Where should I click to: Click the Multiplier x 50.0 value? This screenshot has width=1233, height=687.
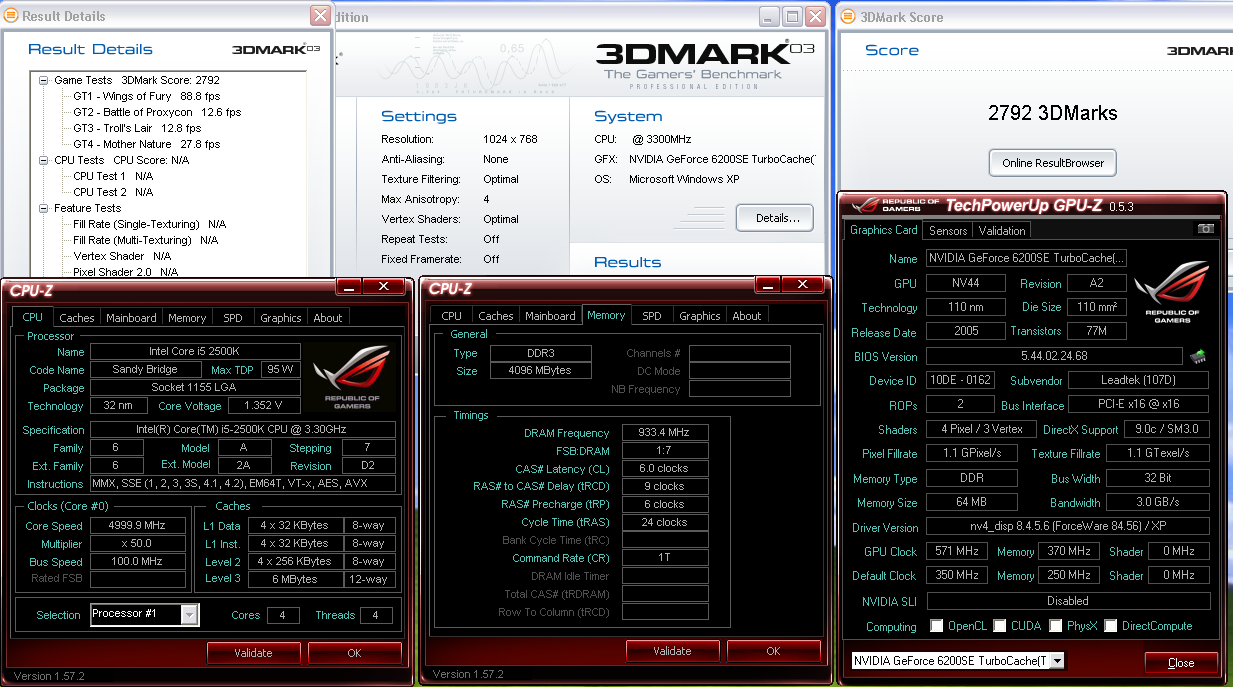[x=137, y=544]
